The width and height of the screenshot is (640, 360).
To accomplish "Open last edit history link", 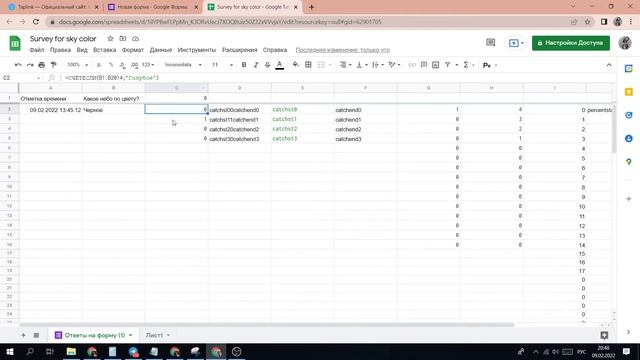I will 342,50.
